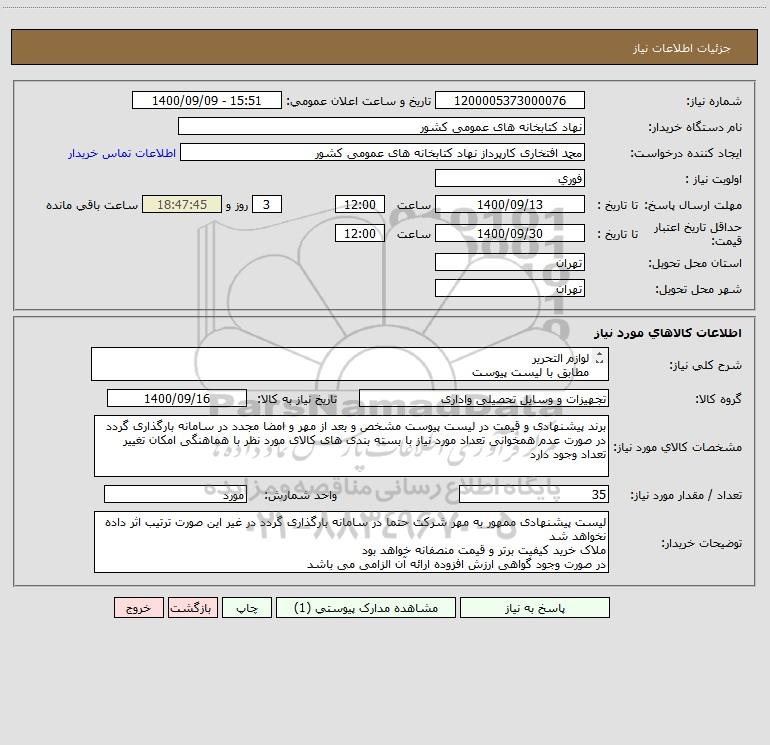Click the quantity field showing 35
Image resolution: width=770 pixels, height=745 pixels.
pyautogui.click(x=534, y=495)
